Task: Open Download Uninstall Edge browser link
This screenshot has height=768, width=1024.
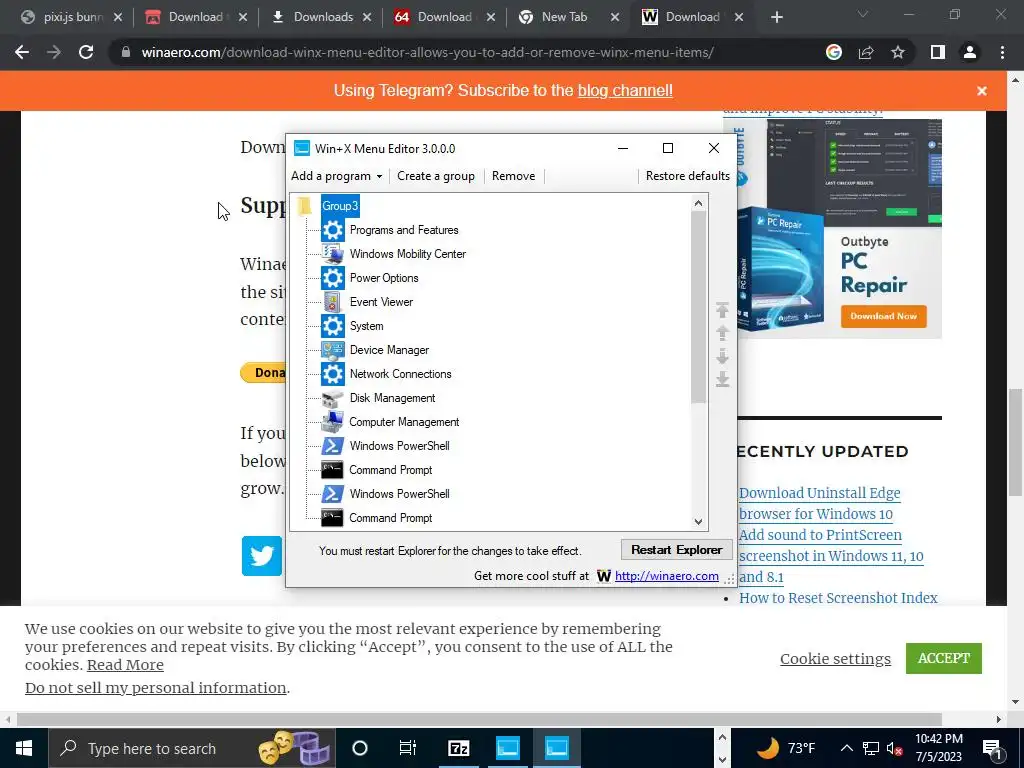Action: (x=820, y=504)
